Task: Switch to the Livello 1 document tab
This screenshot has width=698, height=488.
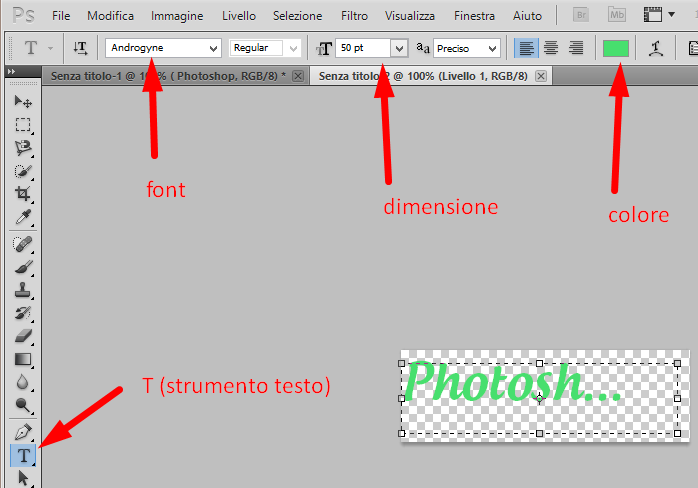Action: pos(423,76)
